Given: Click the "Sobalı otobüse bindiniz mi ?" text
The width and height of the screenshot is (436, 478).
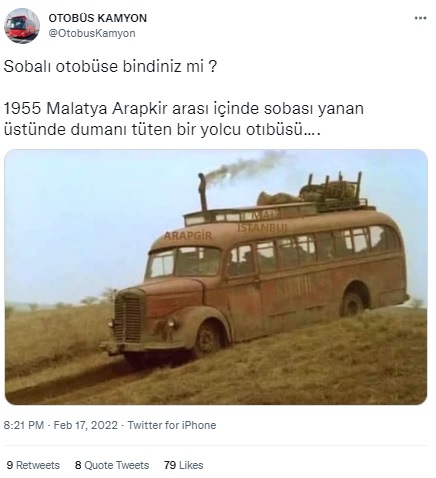Looking at the screenshot, I should (110, 67).
